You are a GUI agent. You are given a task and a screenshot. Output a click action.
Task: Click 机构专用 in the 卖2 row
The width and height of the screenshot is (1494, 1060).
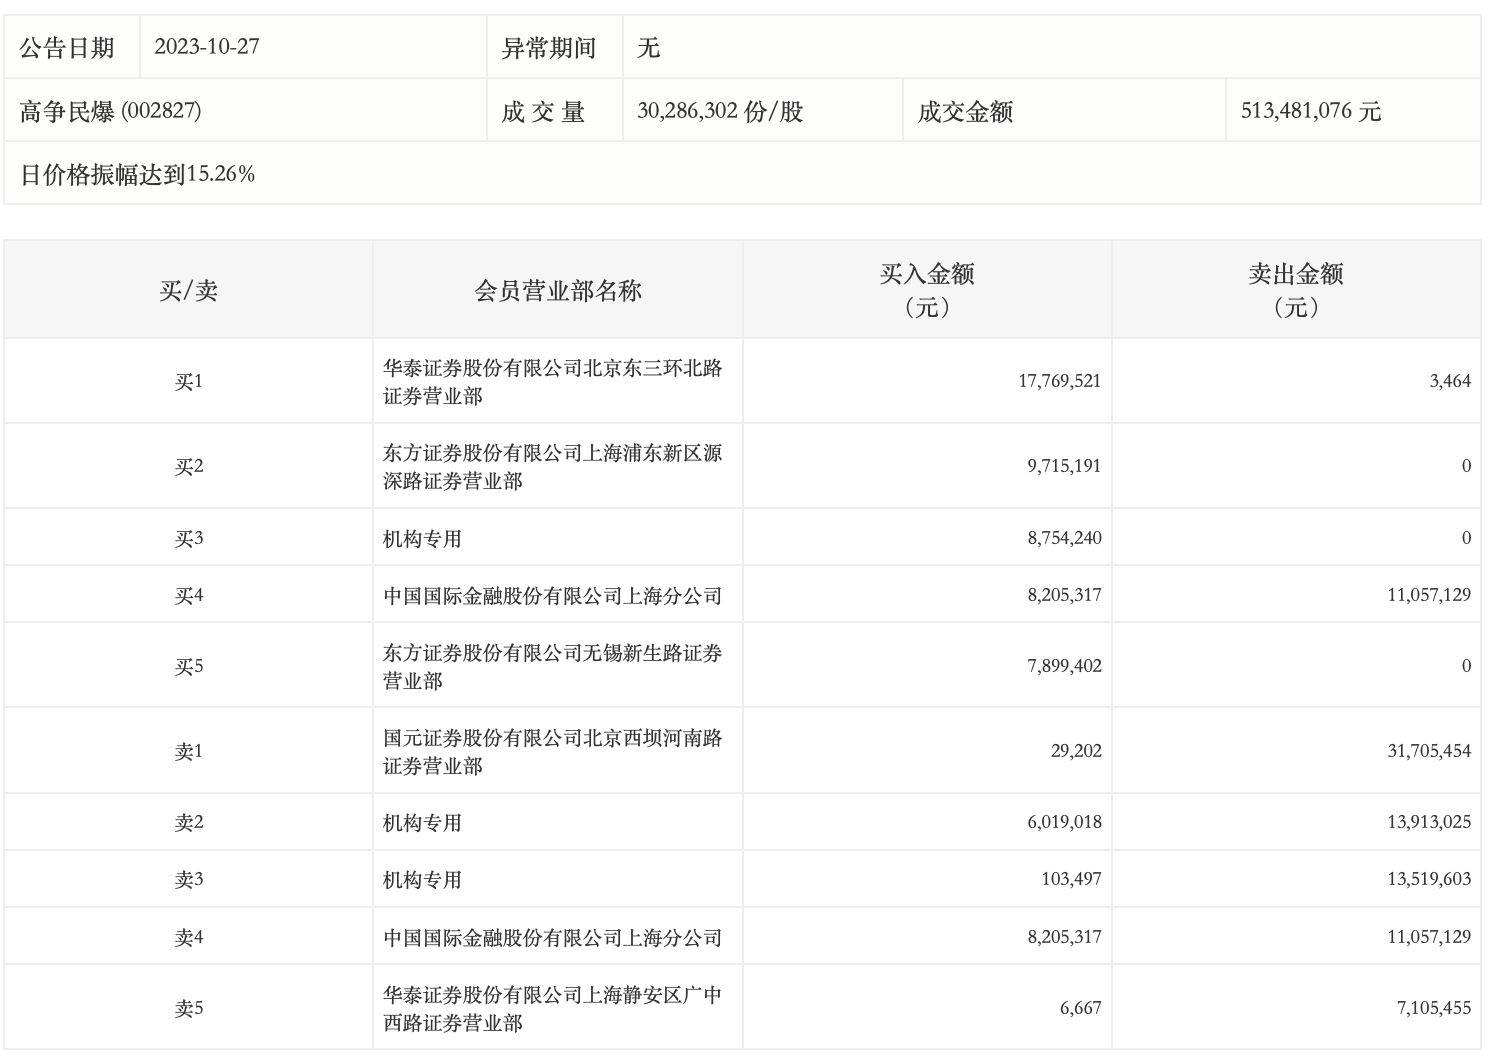click(422, 823)
